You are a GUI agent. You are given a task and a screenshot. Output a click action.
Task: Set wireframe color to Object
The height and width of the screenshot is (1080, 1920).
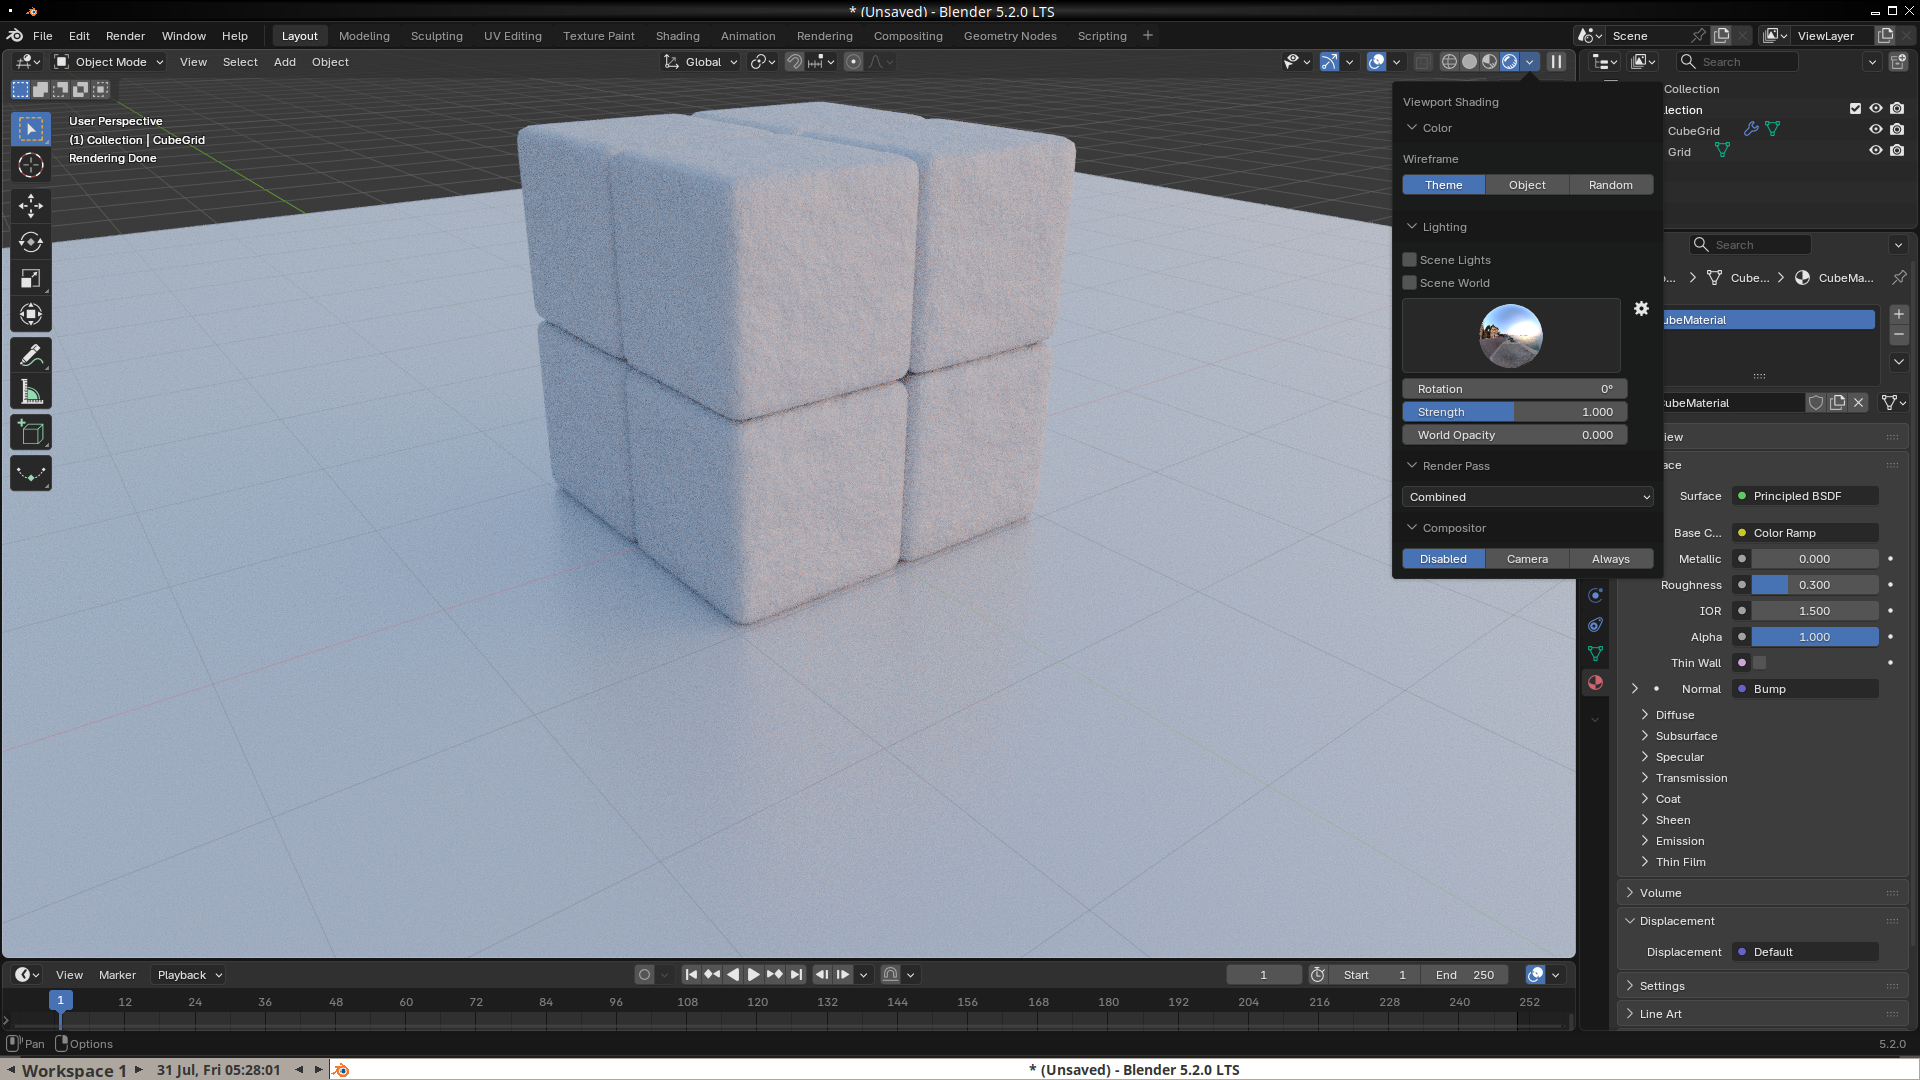[1527, 185]
